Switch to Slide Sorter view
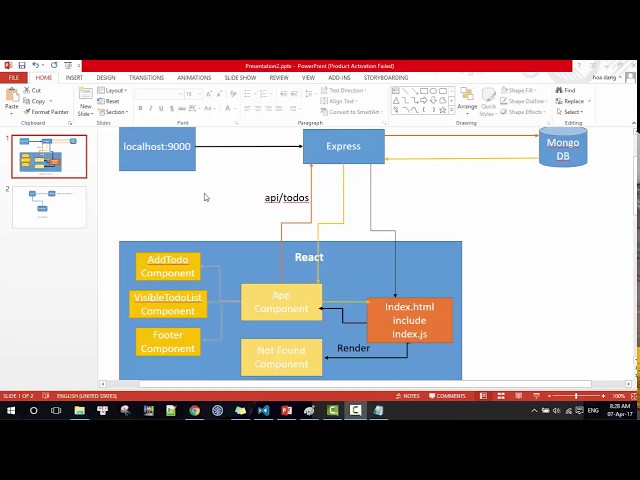This screenshot has width=640, height=480. (501, 396)
